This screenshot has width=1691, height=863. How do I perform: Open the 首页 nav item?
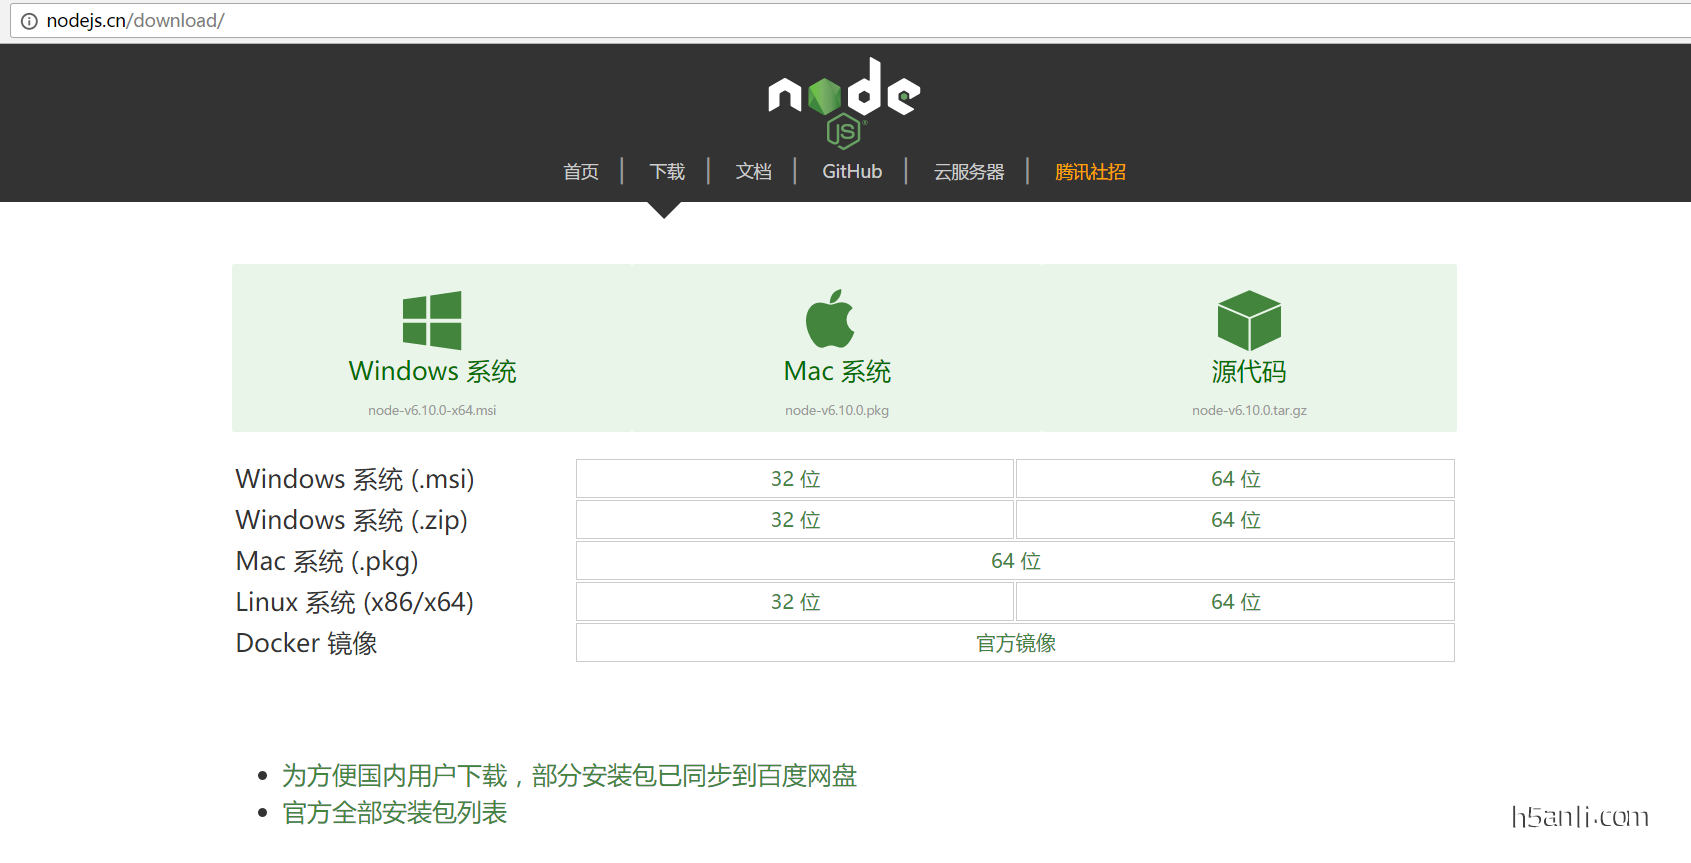point(581,172)
